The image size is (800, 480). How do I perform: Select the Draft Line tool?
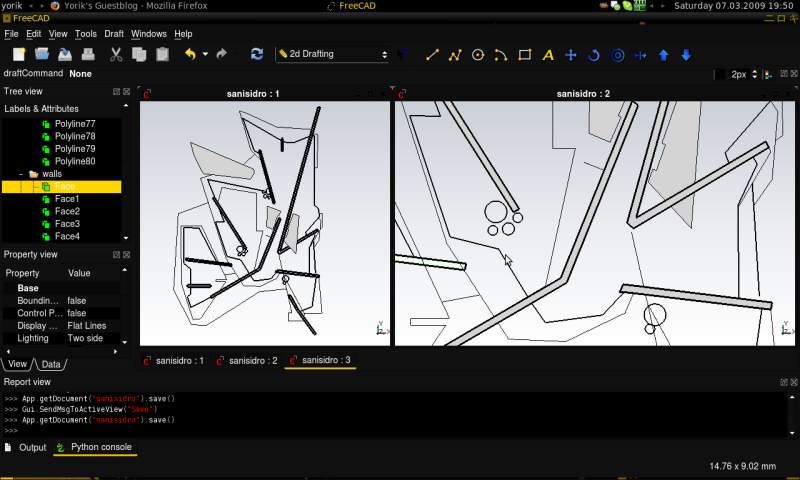point(432,54)
